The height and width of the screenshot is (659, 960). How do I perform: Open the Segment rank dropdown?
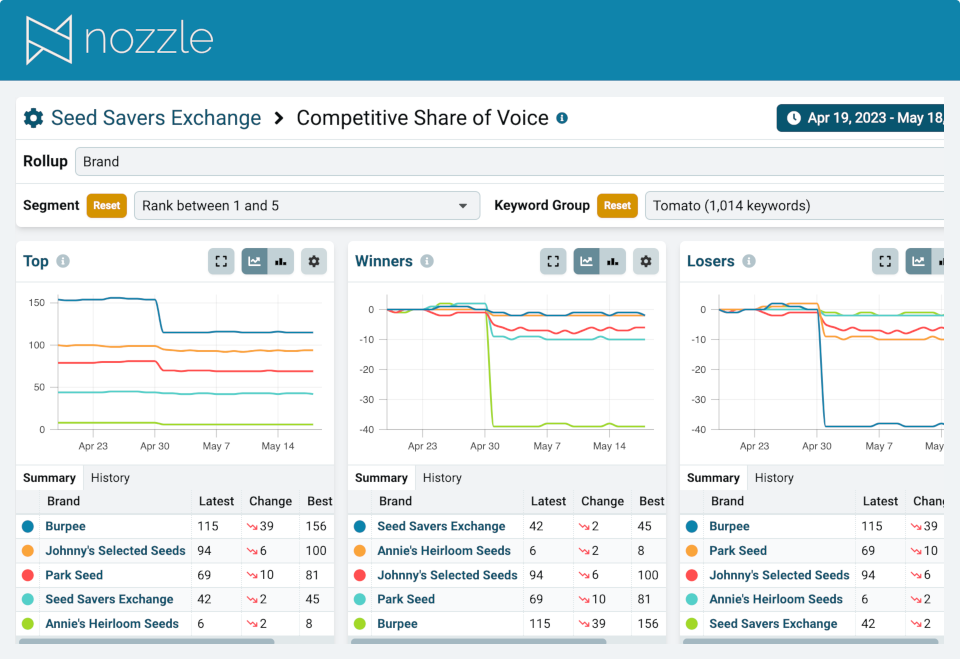307,206
